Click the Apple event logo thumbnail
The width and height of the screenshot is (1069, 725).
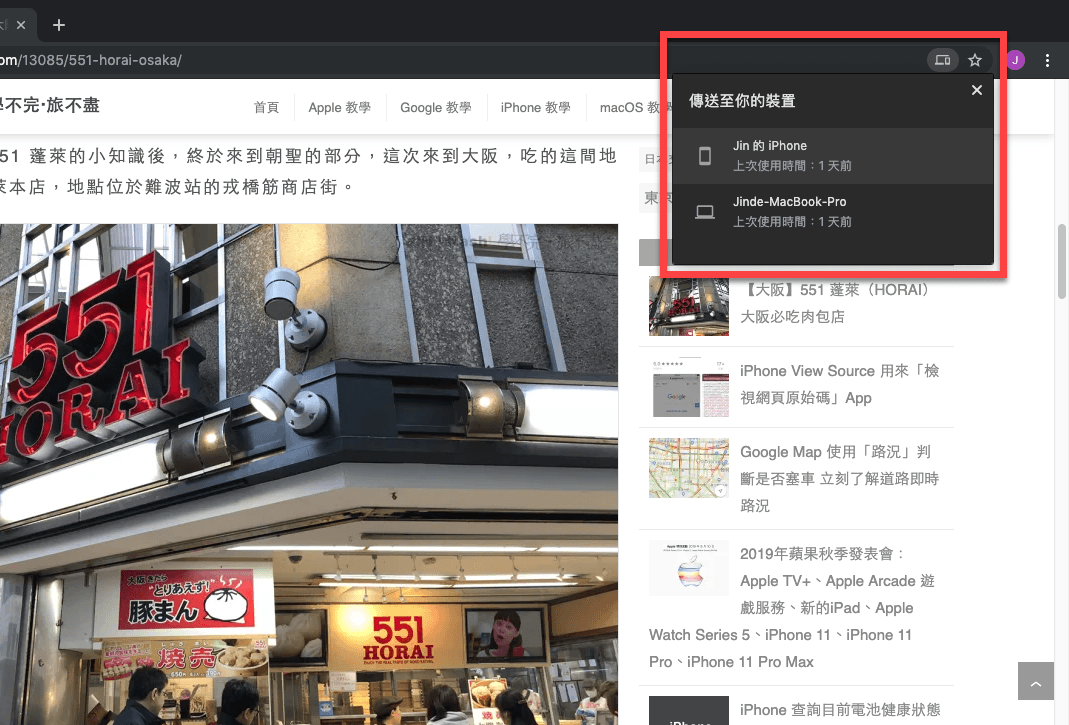pyautogui.click(x=689, y=569)
